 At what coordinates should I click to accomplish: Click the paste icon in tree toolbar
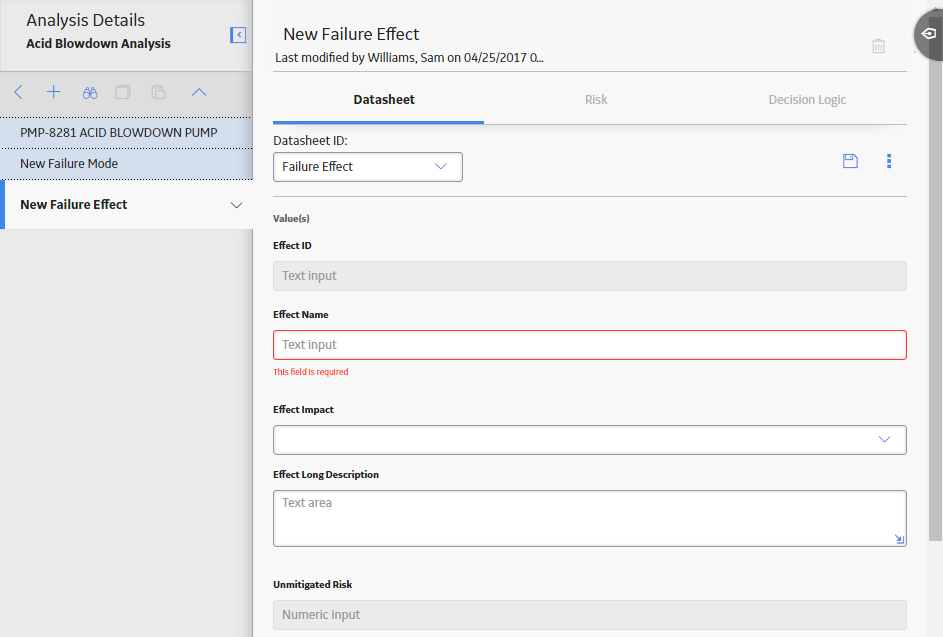158,92
